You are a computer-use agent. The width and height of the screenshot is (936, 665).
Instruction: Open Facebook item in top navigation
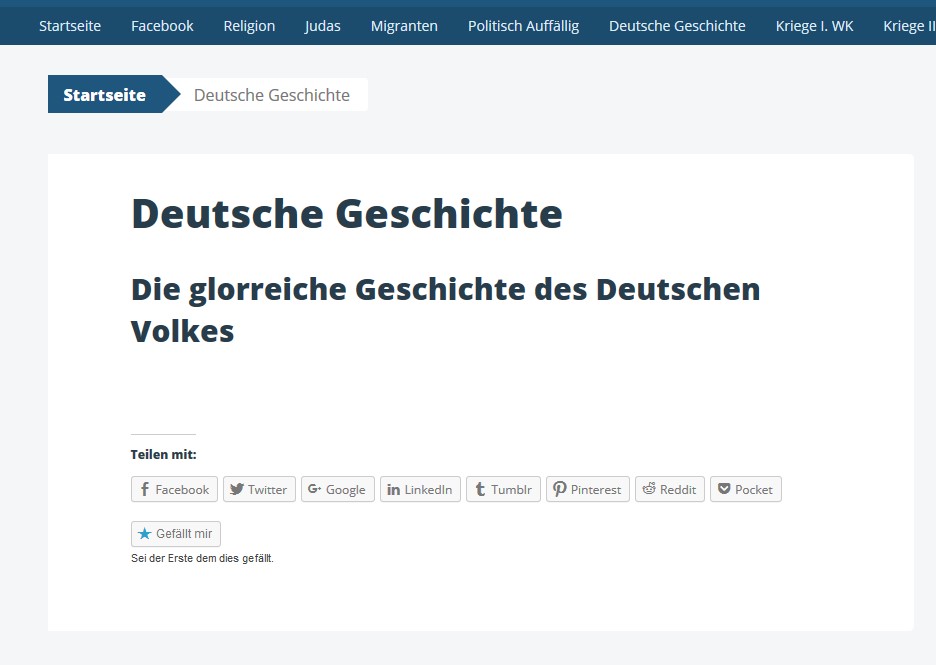pyautogui.click(x=162, y=26)
